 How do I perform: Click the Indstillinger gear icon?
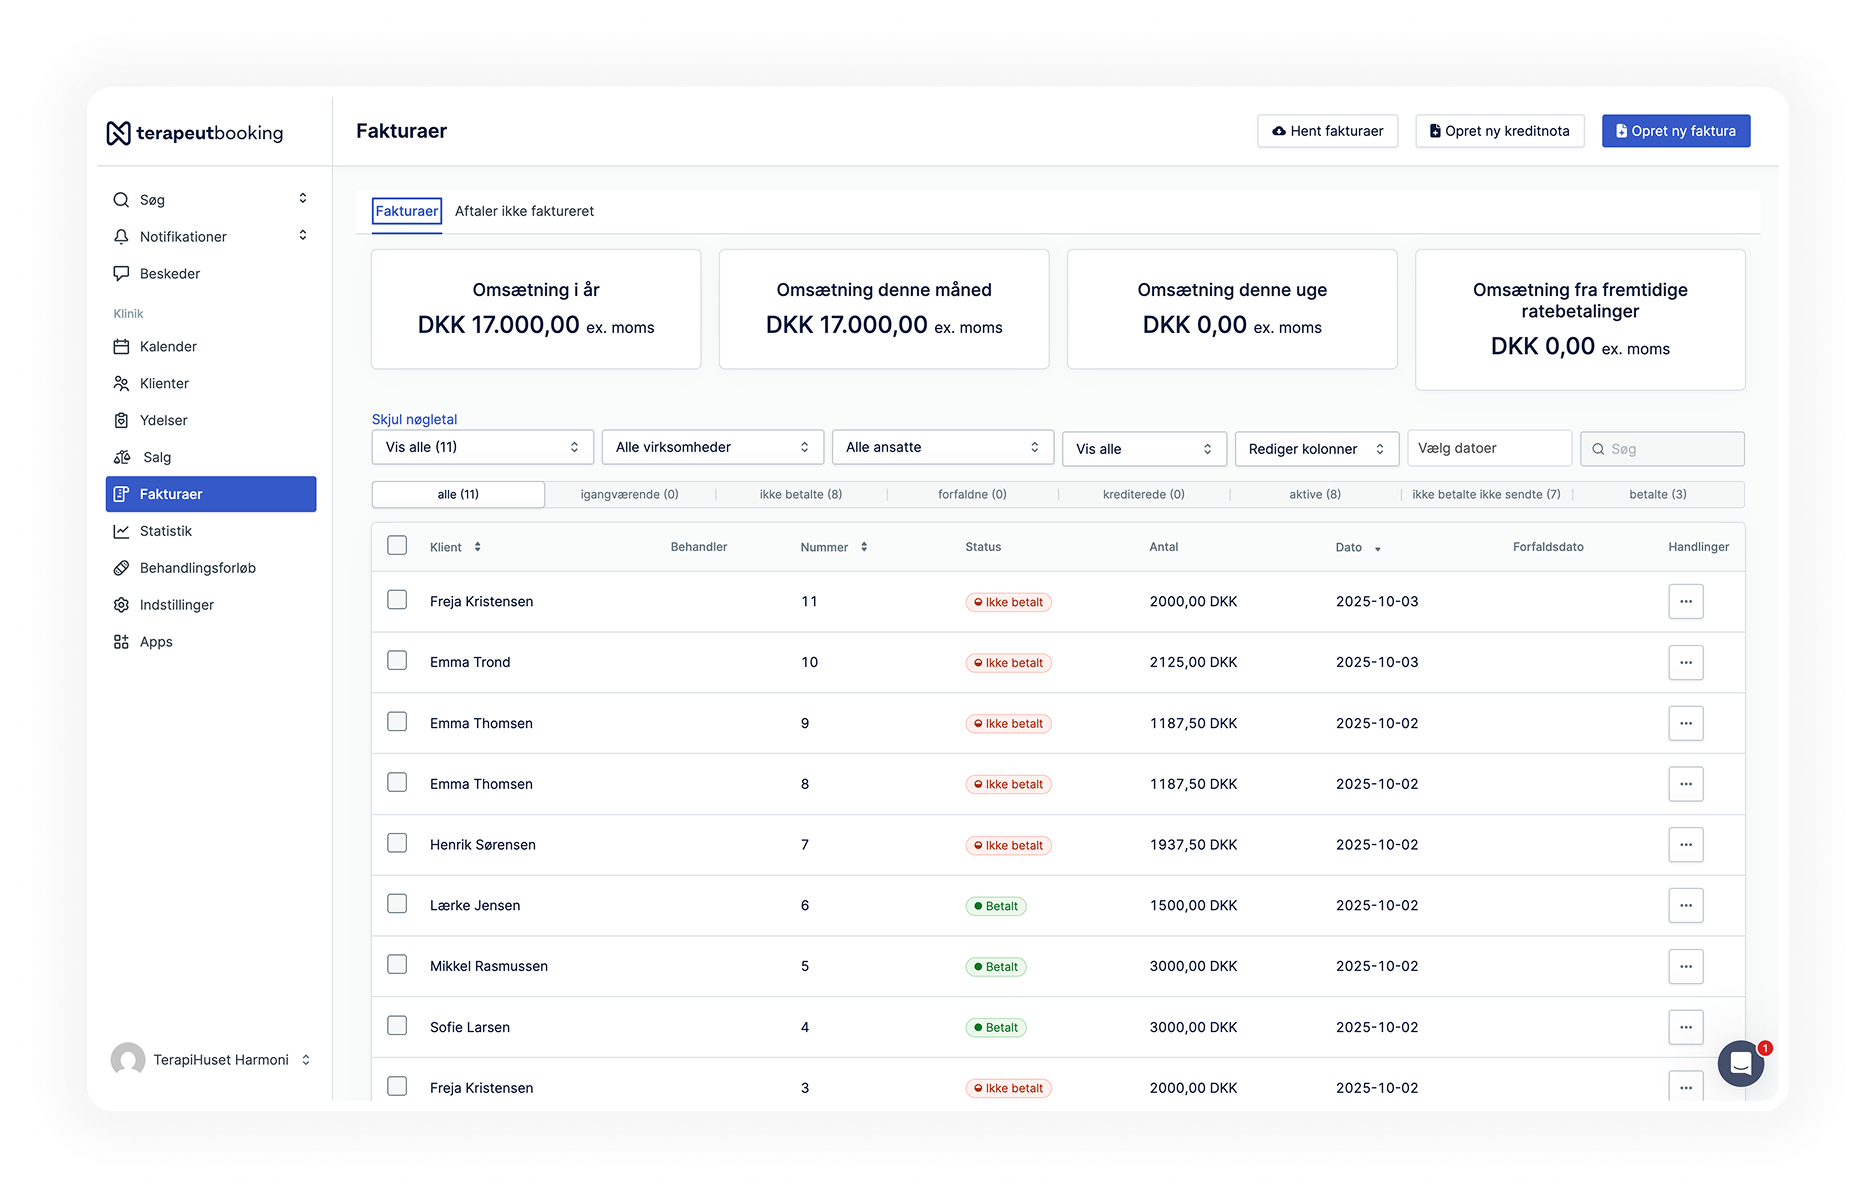[121, 605]
